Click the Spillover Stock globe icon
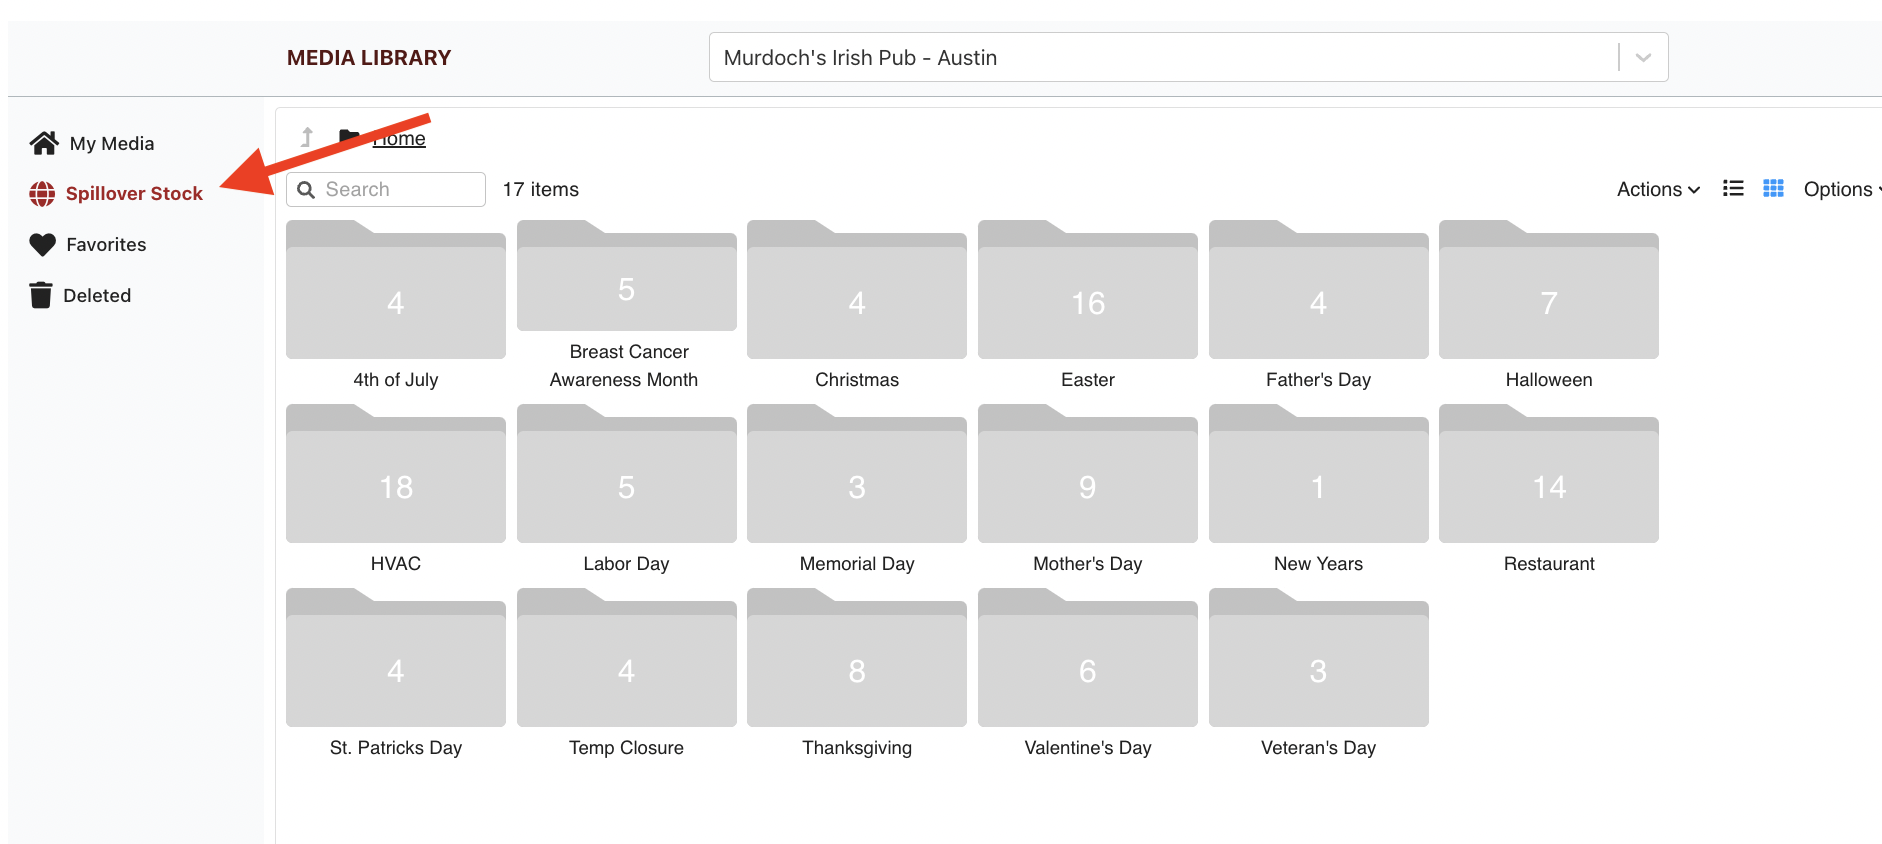Screen dimensions: 1882x844 pyautogui.click(x=42, y=194)
